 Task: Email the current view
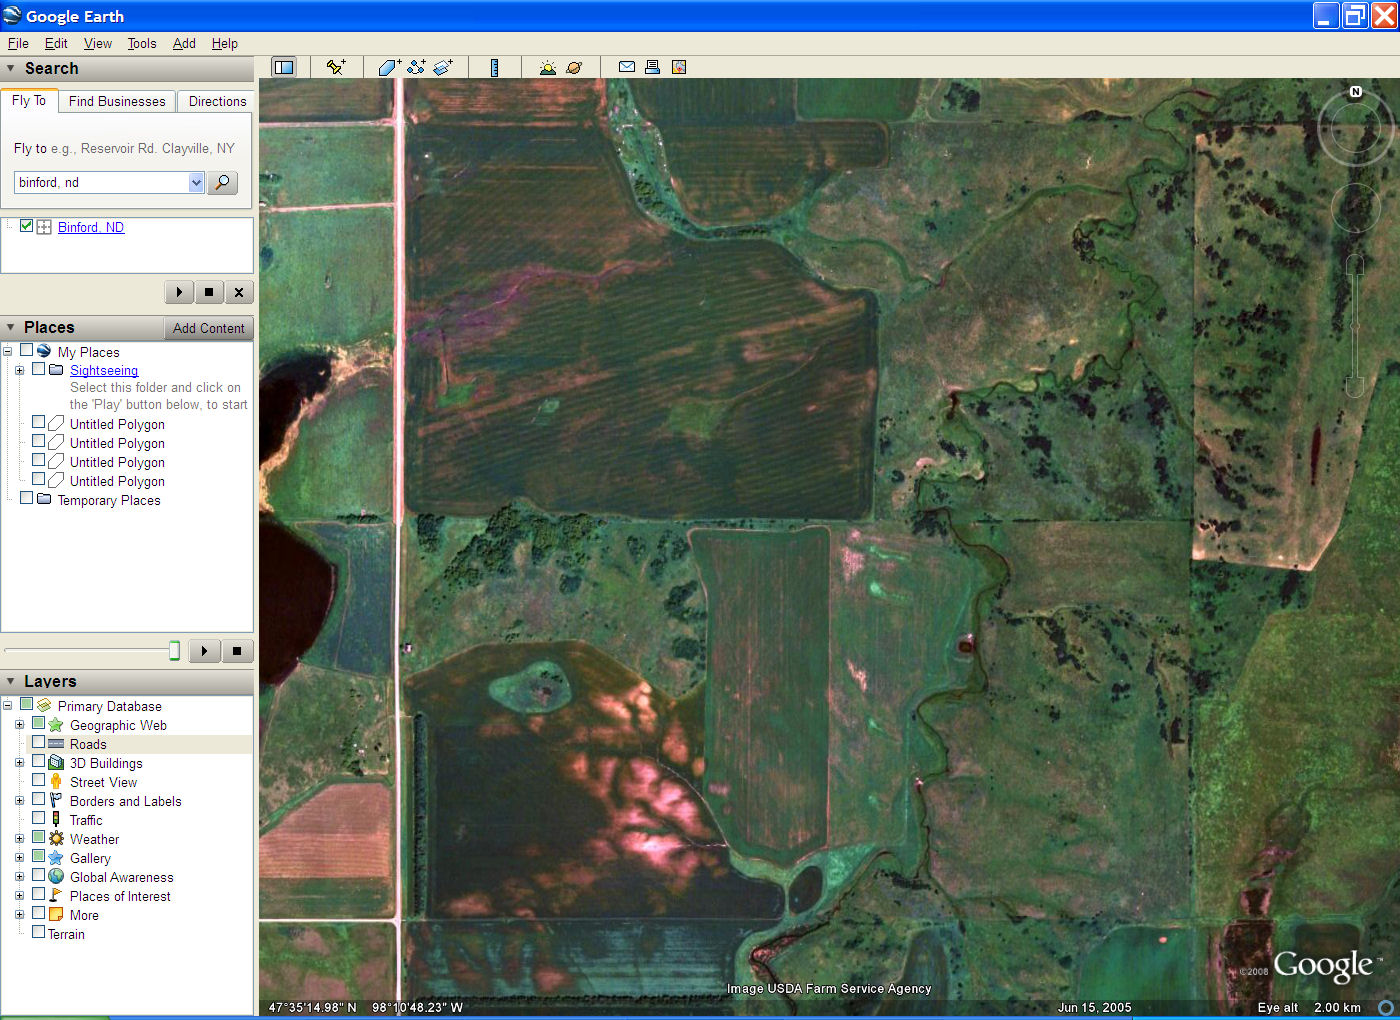tap(627, 67)
